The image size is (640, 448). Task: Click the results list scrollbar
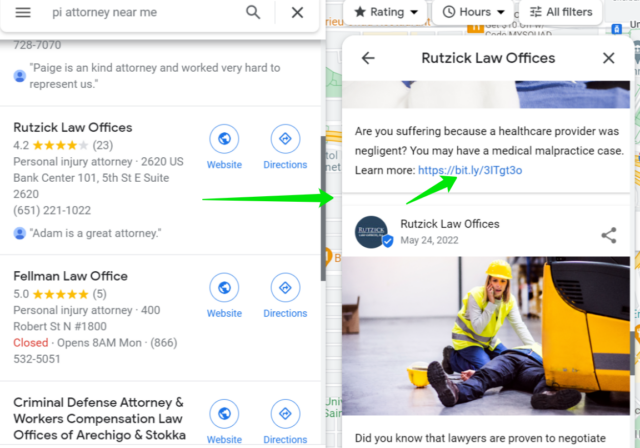323,208
